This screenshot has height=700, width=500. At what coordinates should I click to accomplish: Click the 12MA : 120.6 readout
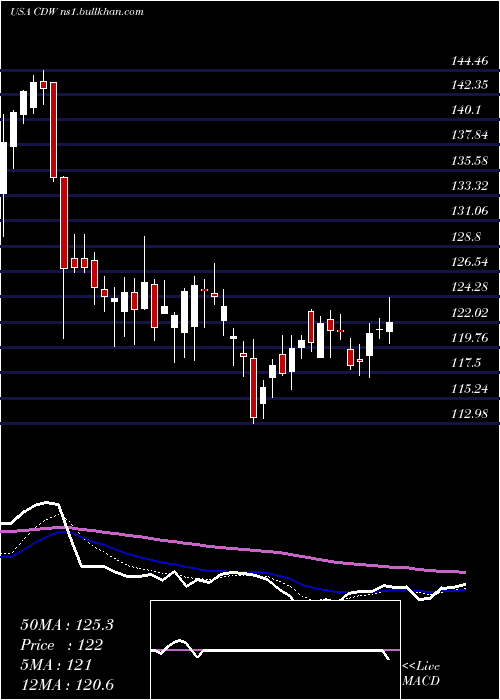pos(67,684)
